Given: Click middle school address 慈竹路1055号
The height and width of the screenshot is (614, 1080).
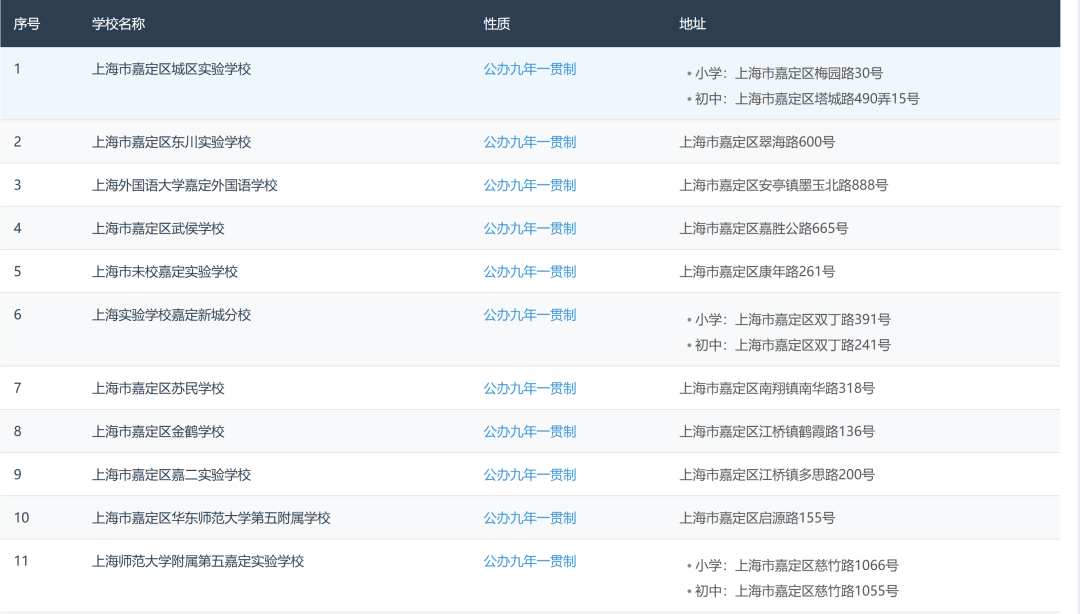Looking at the screenshot, I should click(796, 591).
